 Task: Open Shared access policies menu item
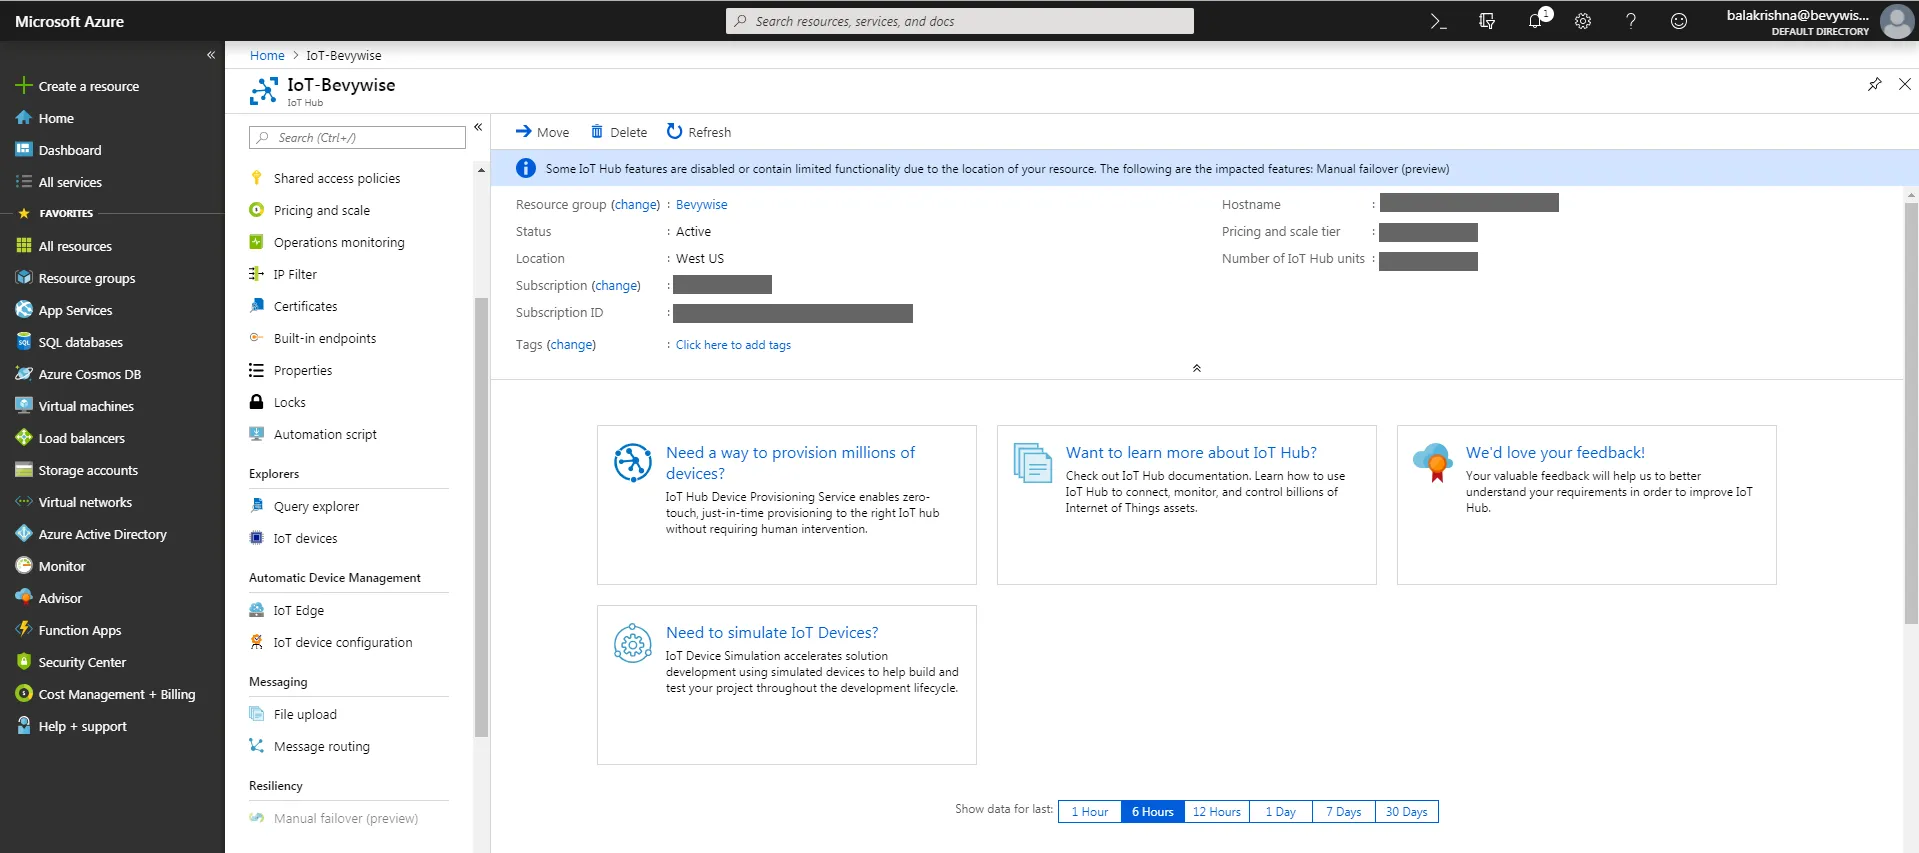[336, 178]
